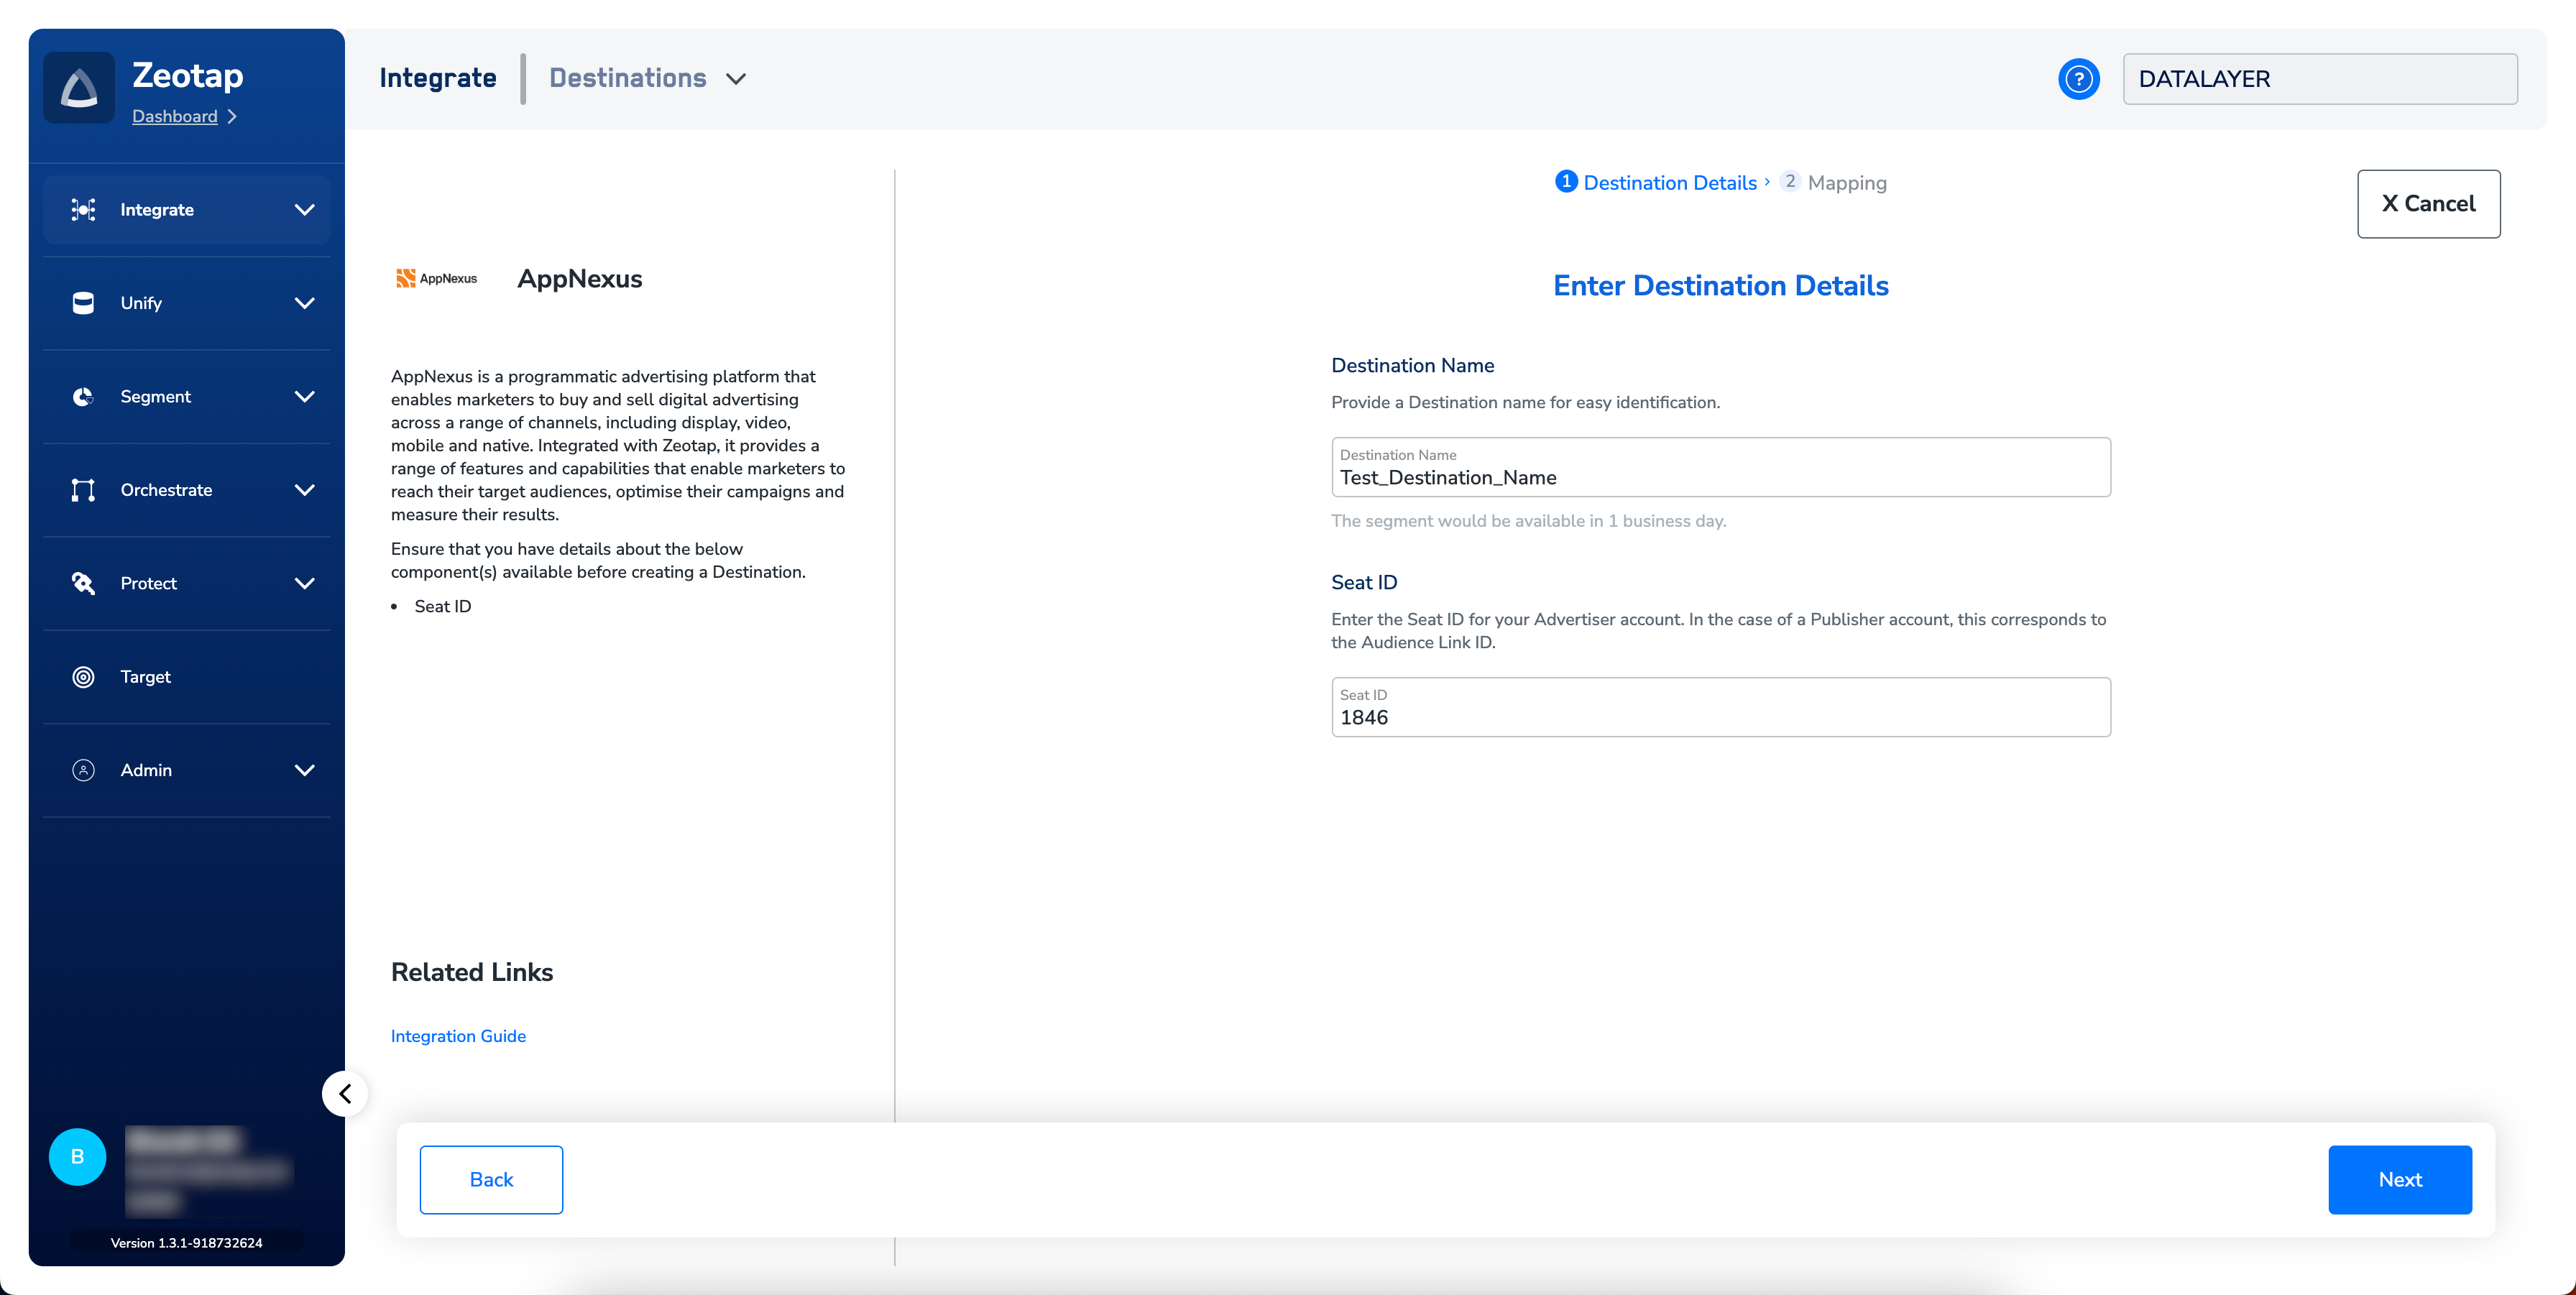Expand the Segment menu chevron

304,397
